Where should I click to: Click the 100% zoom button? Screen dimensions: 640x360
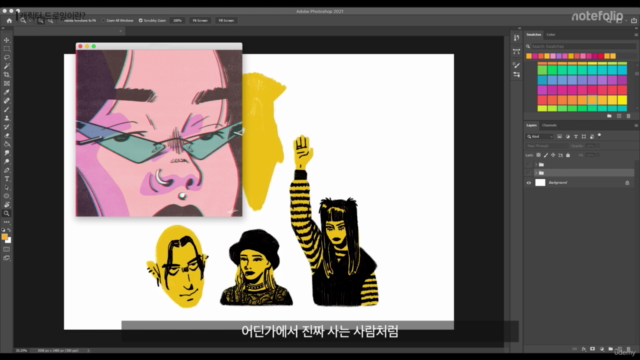point(178,20)
